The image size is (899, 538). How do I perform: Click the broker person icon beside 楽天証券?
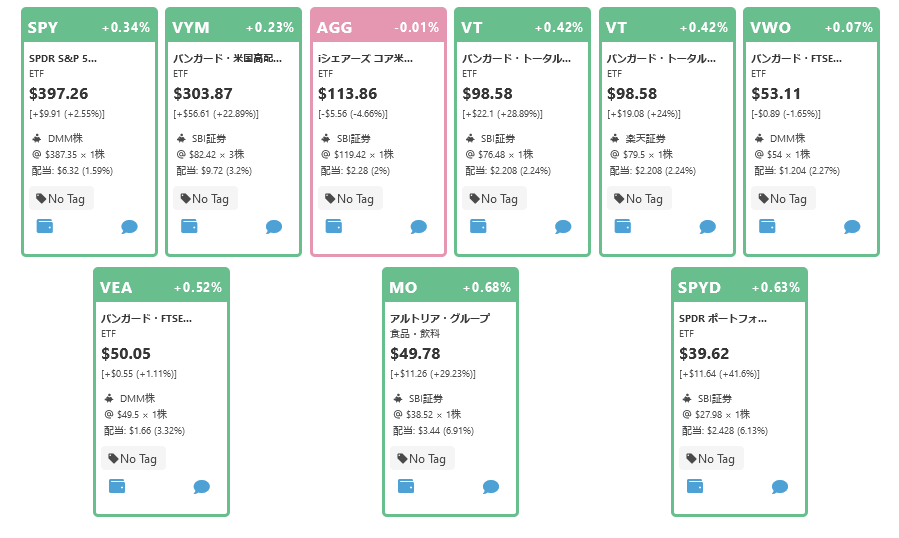(x=615, y=138)
